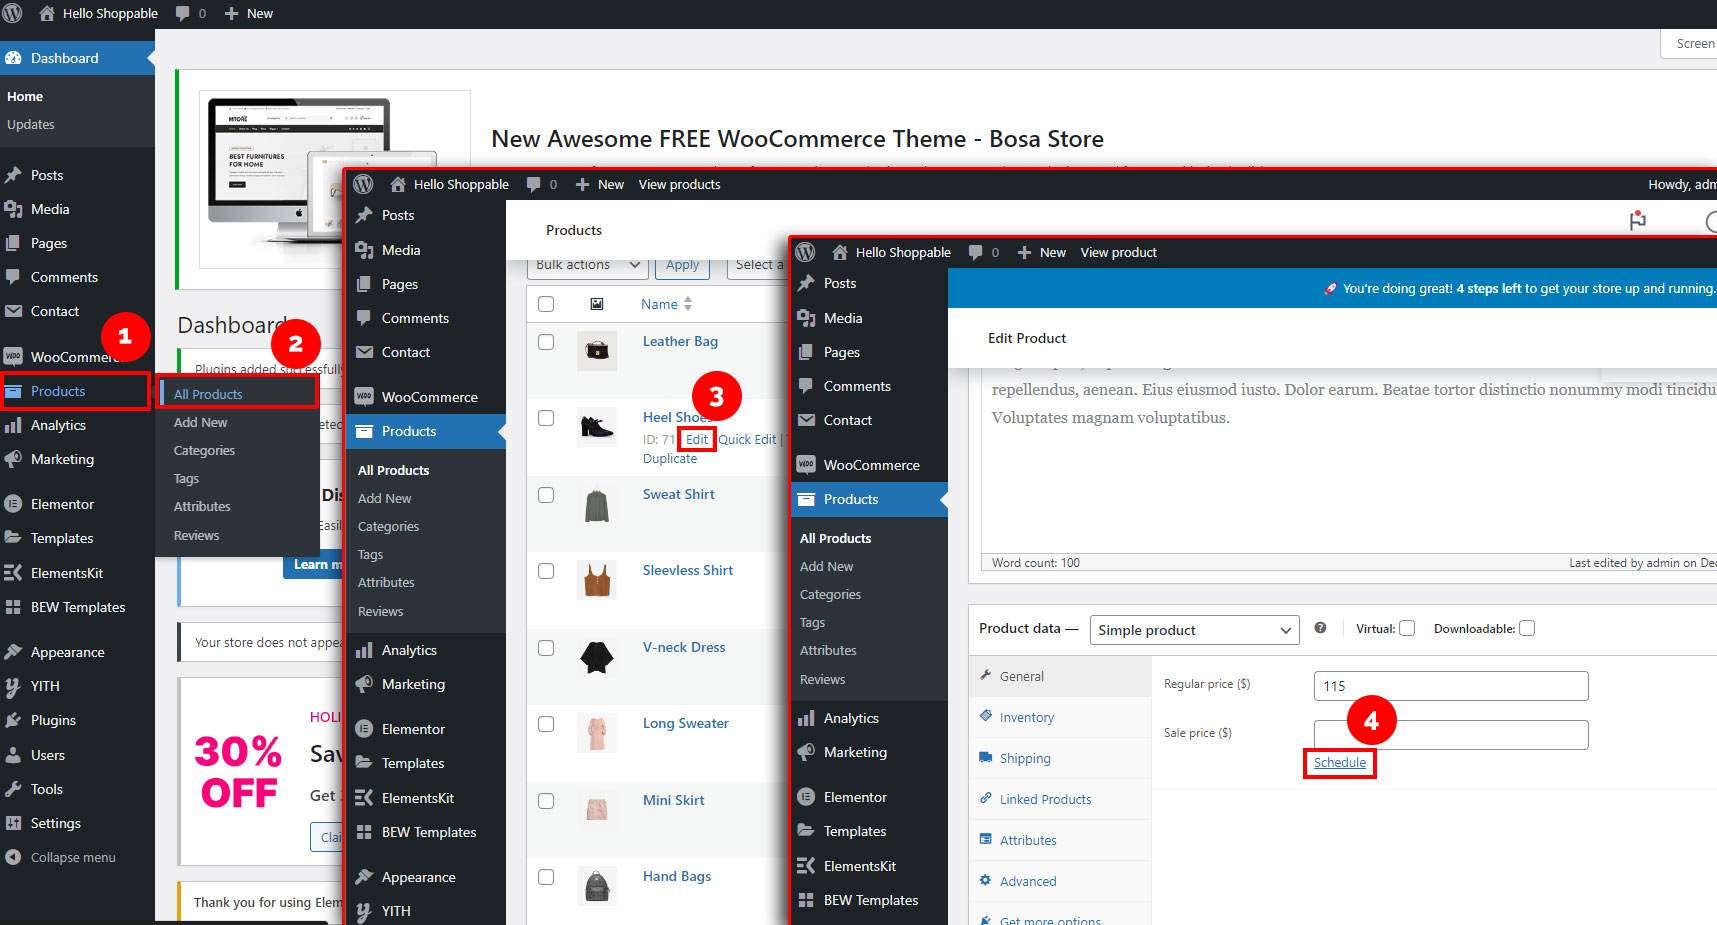Image resolution: width=1717 pixels, height=925 pixels.
Task: Click the Plugins icon in left sidebar
Action: tap(13, 720)
